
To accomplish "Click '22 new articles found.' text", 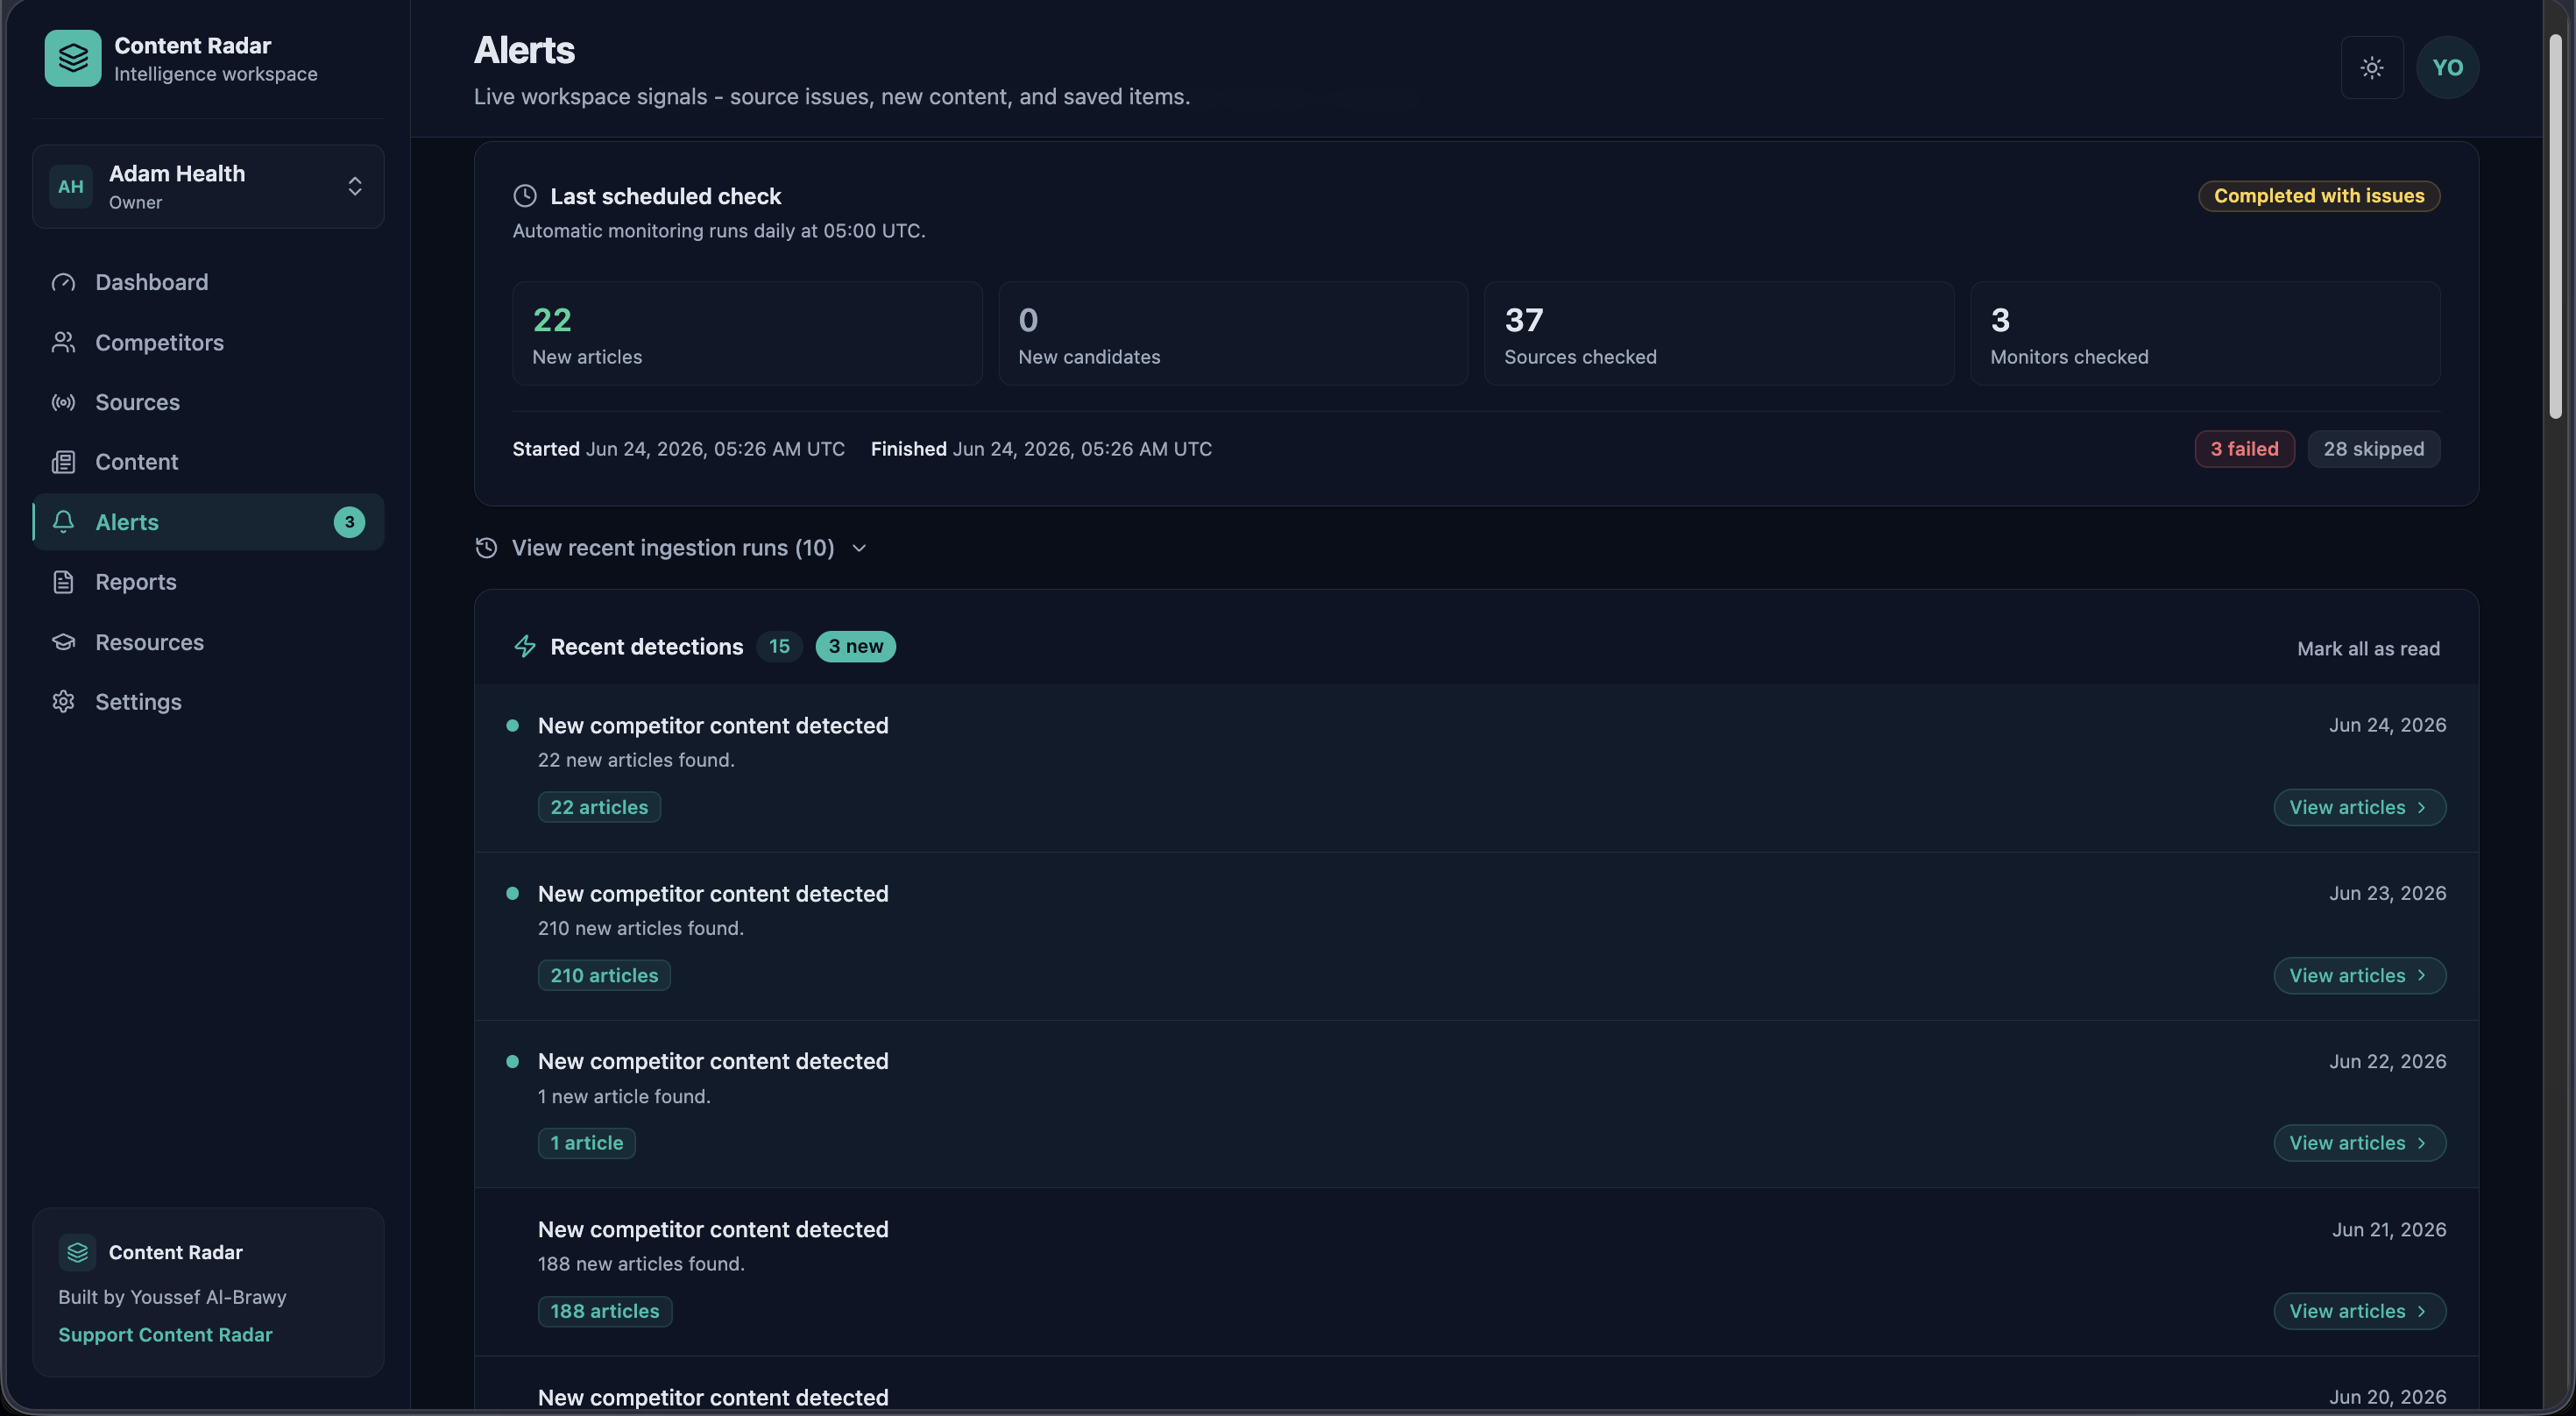I will point(636,760).
